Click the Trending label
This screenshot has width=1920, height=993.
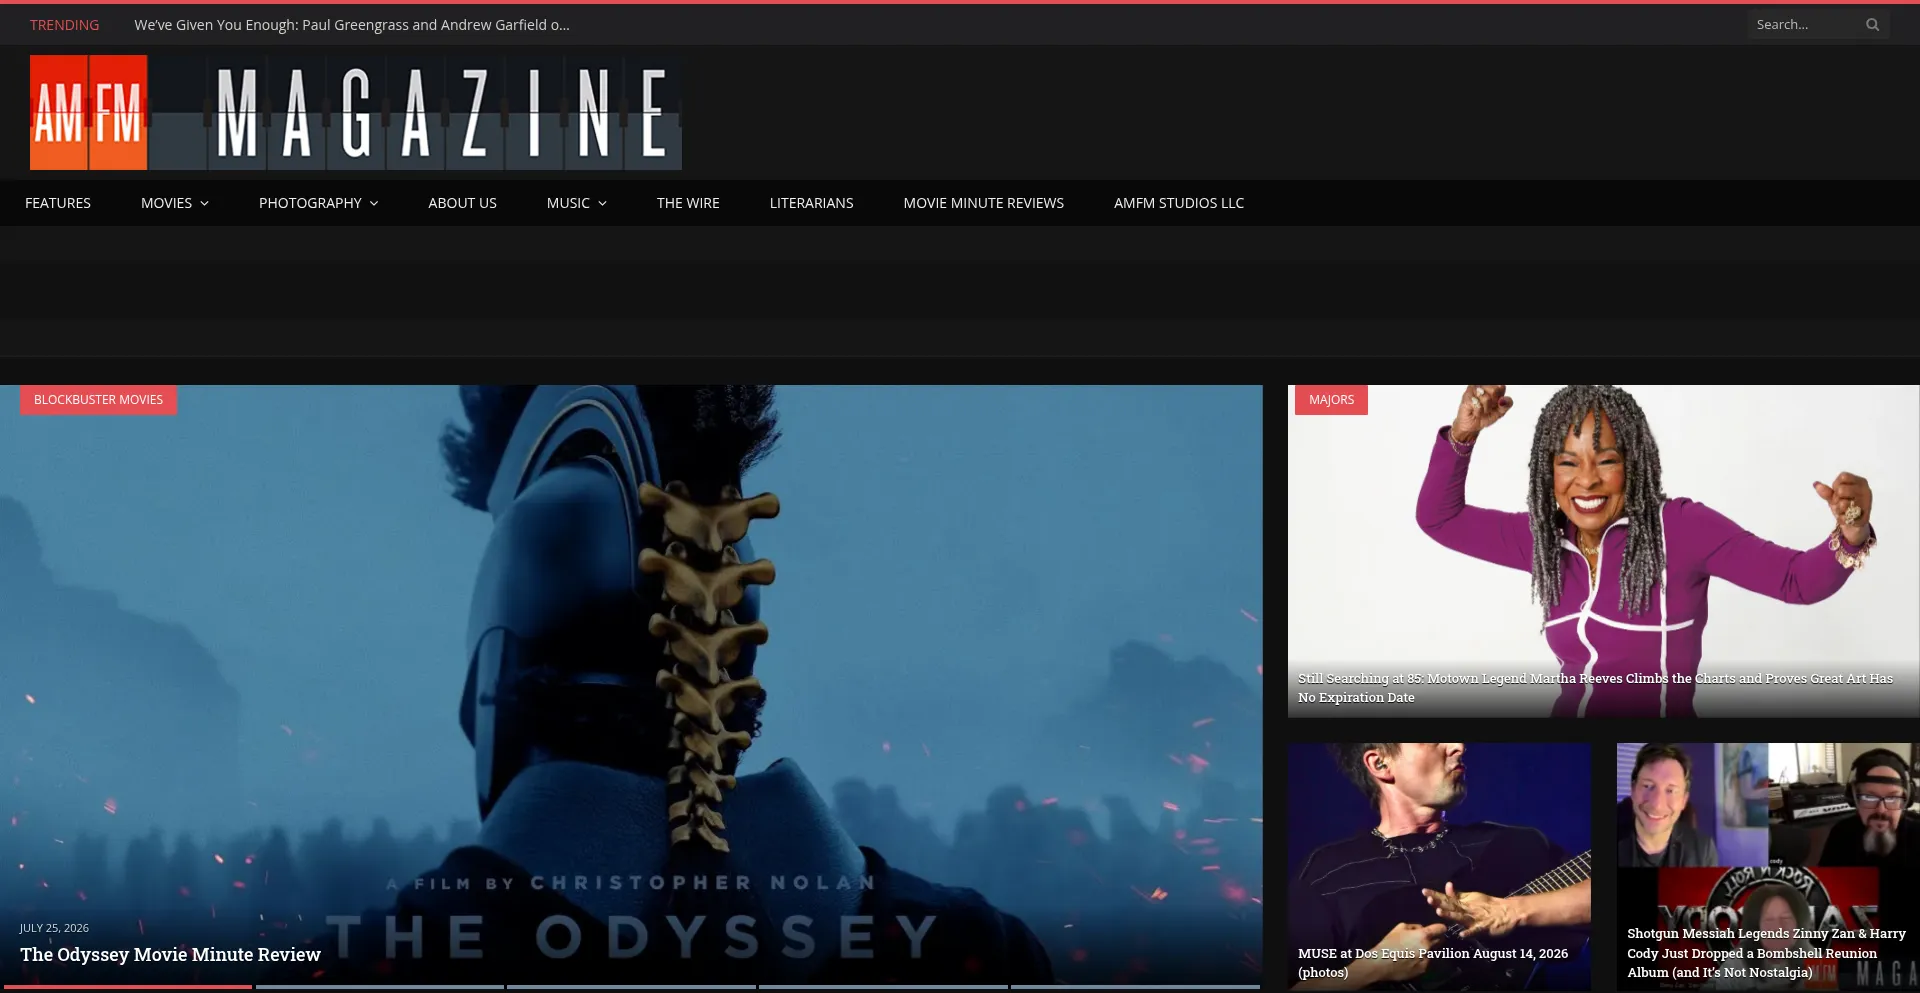pyautogui.click(x=64, y=25)
